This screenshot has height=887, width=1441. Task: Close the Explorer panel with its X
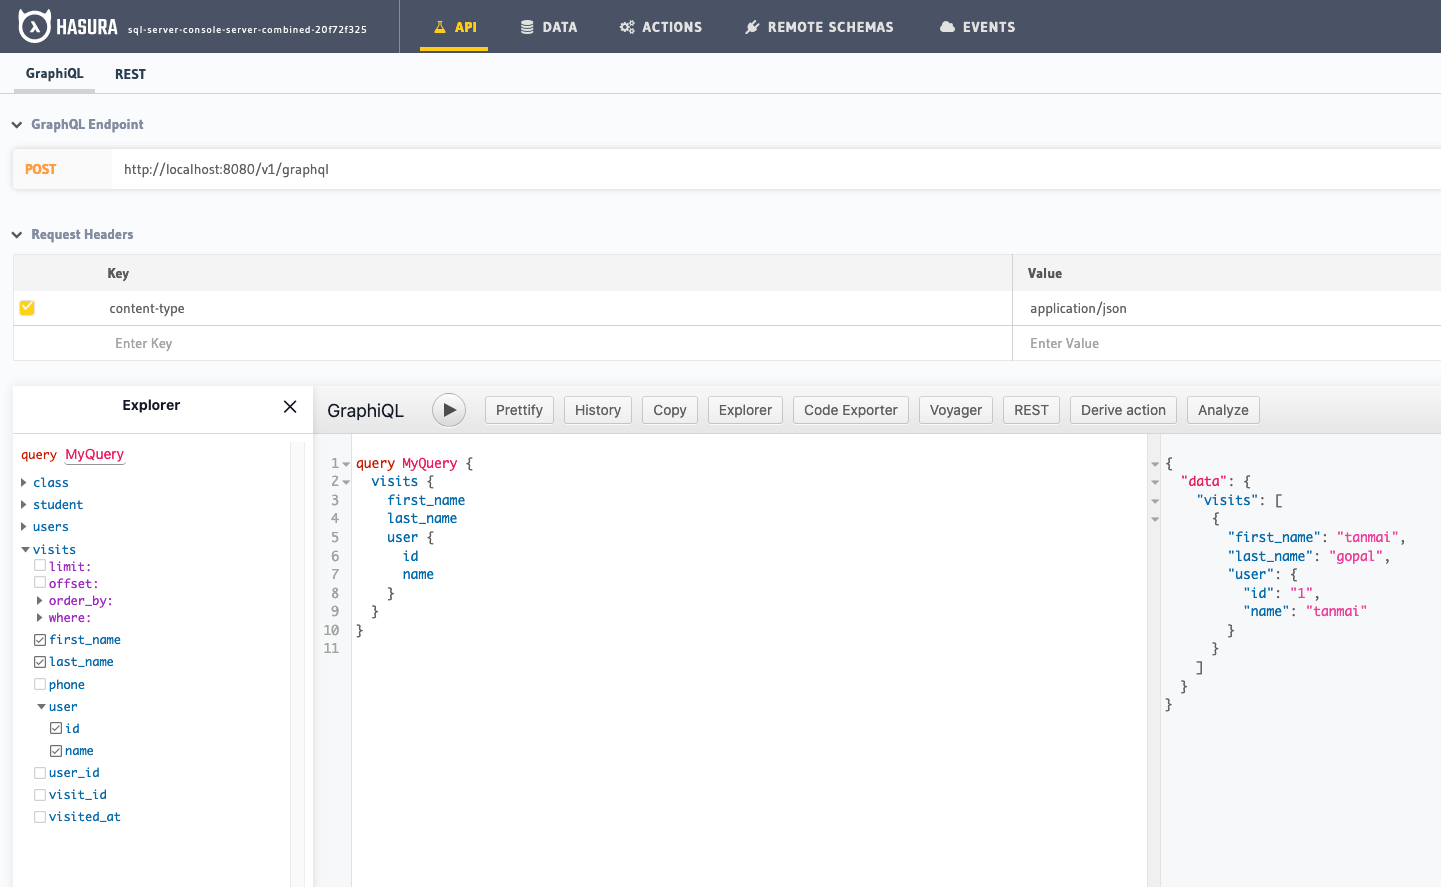pos(289,407)
